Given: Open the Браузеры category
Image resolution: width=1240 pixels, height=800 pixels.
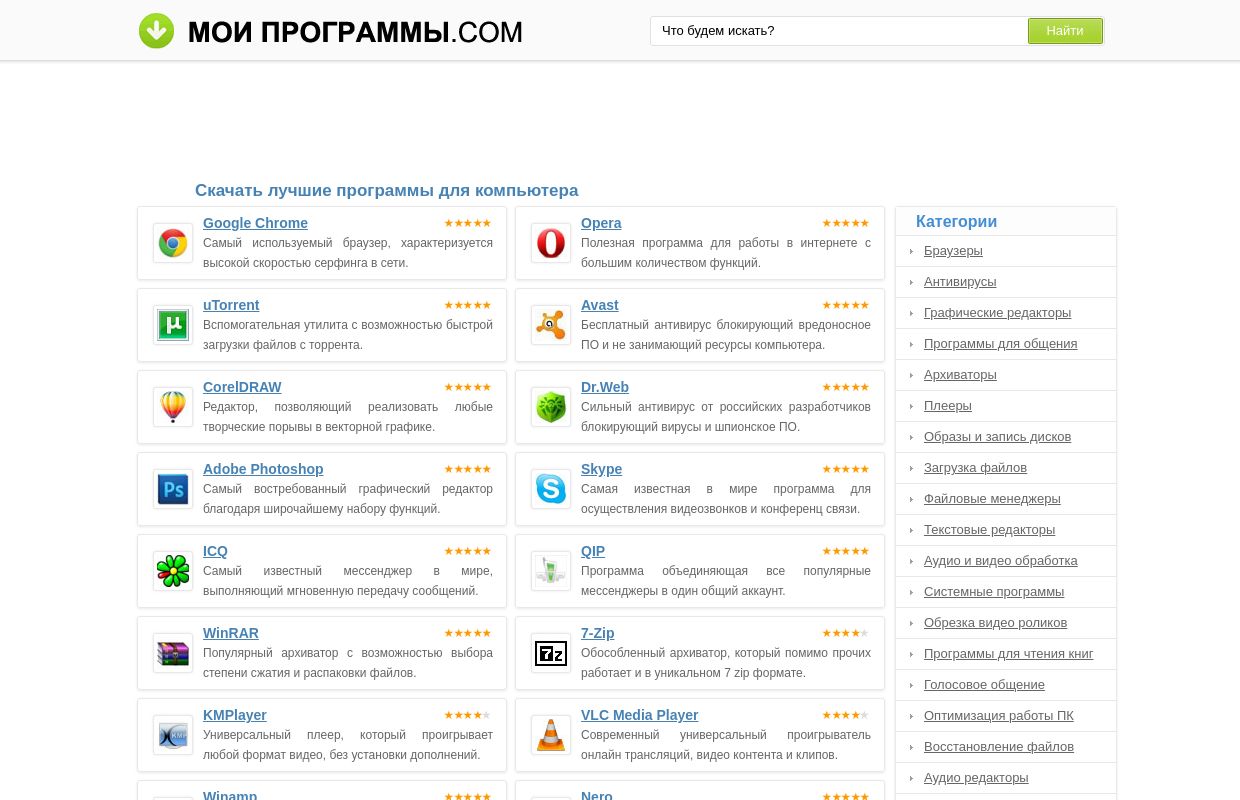Looking at the screenshot, I should point(953,251).
